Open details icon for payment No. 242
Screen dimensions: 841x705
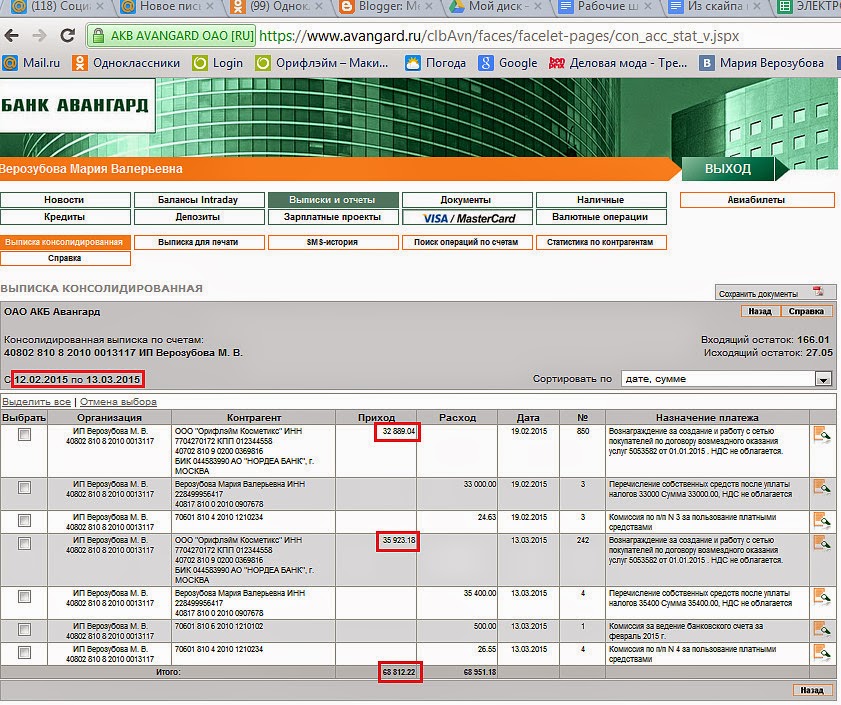pyautogui.click(x=822, y=544)
